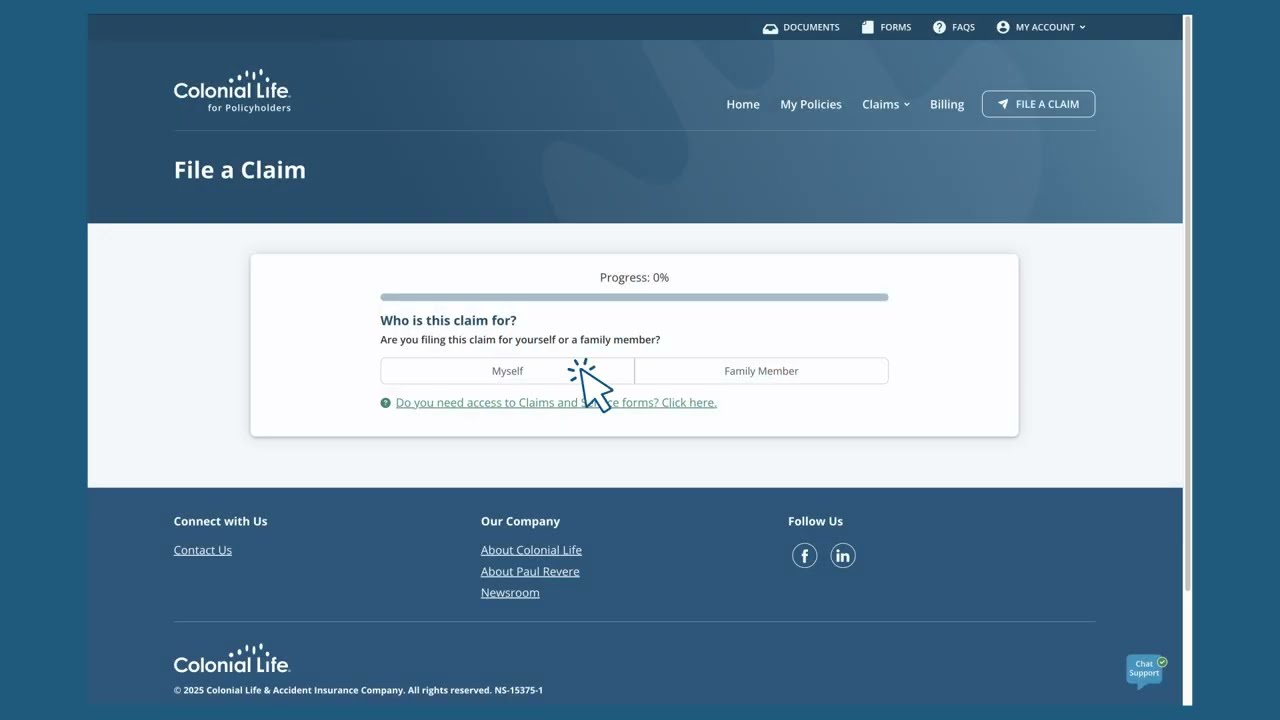Image resolution: width=1280 pixels, height=720 pixels.
Task: Click the claim progress bar
Action: 634,297
